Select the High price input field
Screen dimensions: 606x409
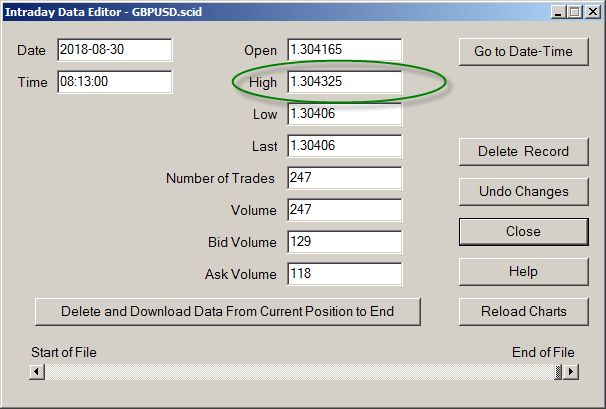[345, 82]
